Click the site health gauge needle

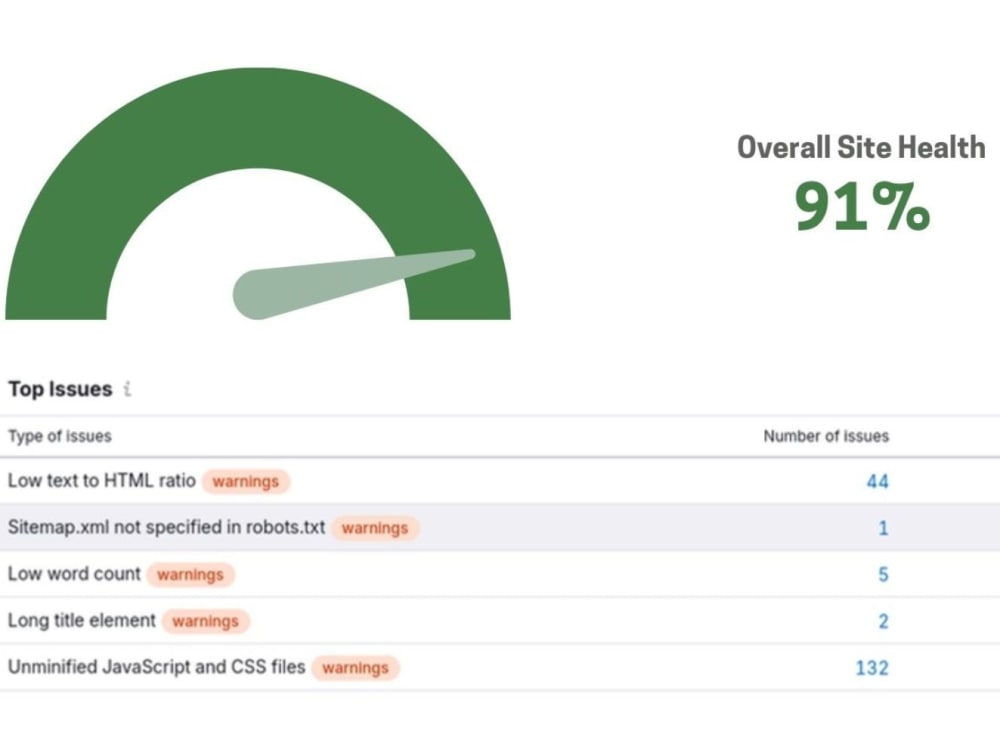click(354, 284)
